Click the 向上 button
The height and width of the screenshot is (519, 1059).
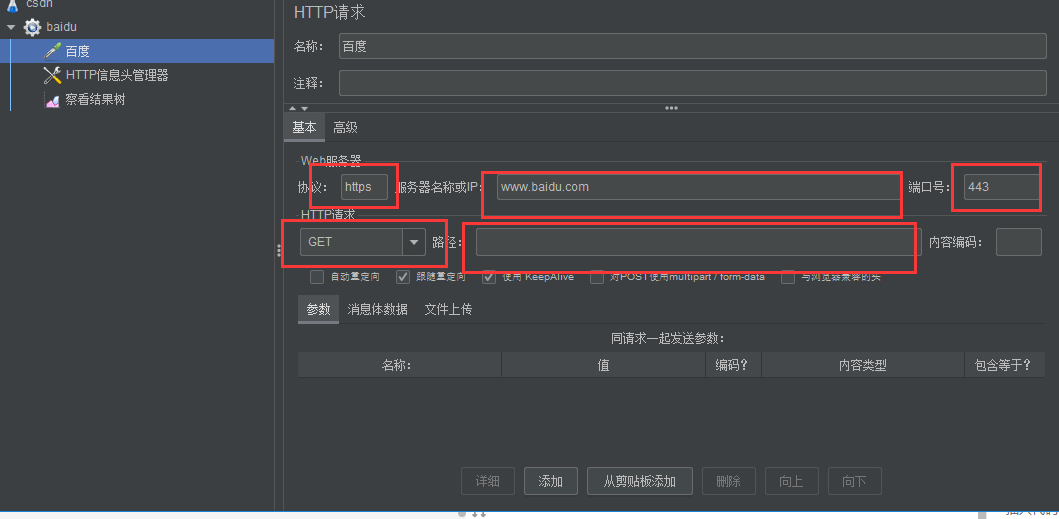[x=792, y=481]
